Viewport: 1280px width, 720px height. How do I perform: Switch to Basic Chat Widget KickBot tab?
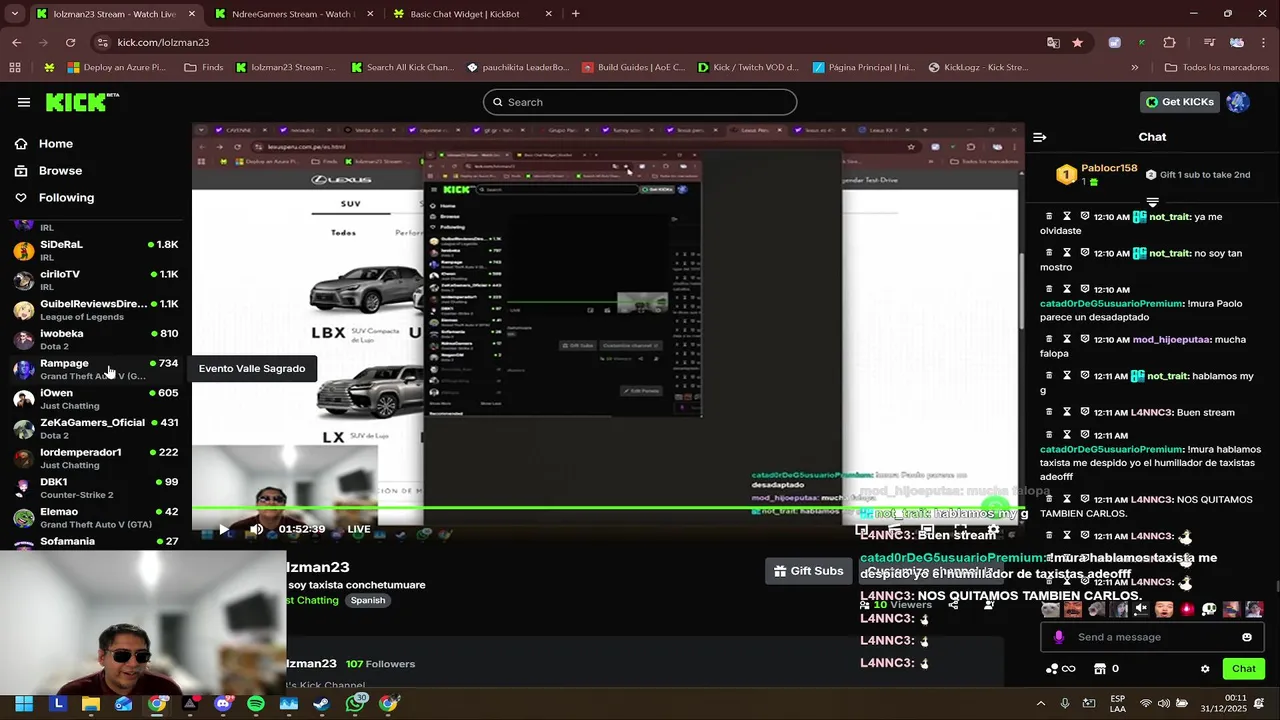(x=470, y=14)
